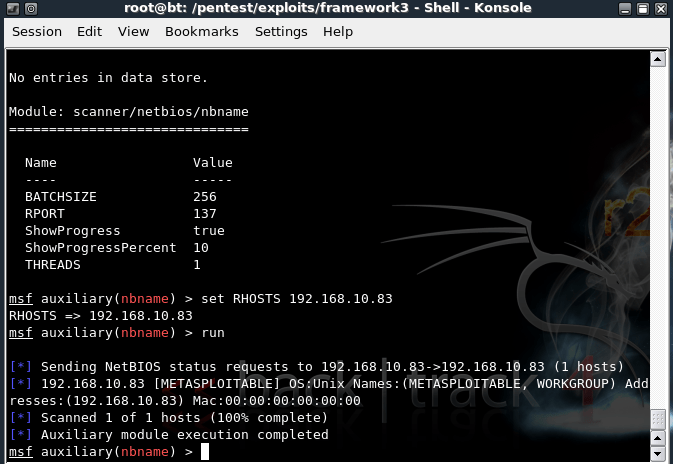The height and width of the screenshot is (464, 673).
Task: Click 'Auxiliary module execution completed' line
Action: (x=185, y=435)
